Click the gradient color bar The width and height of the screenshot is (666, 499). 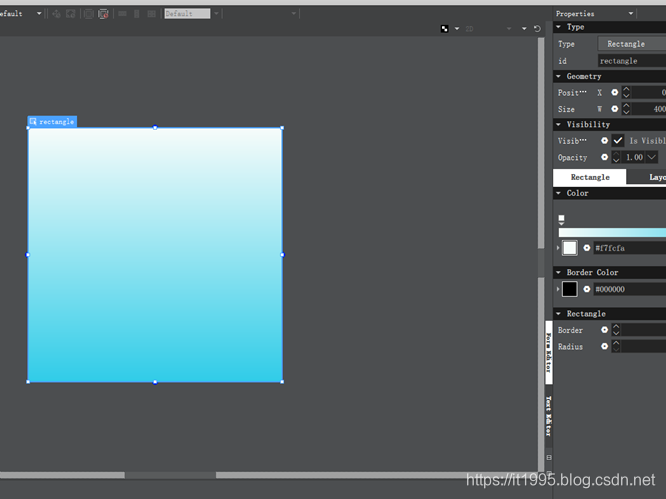pyautogui.click(x=612, y=232)
